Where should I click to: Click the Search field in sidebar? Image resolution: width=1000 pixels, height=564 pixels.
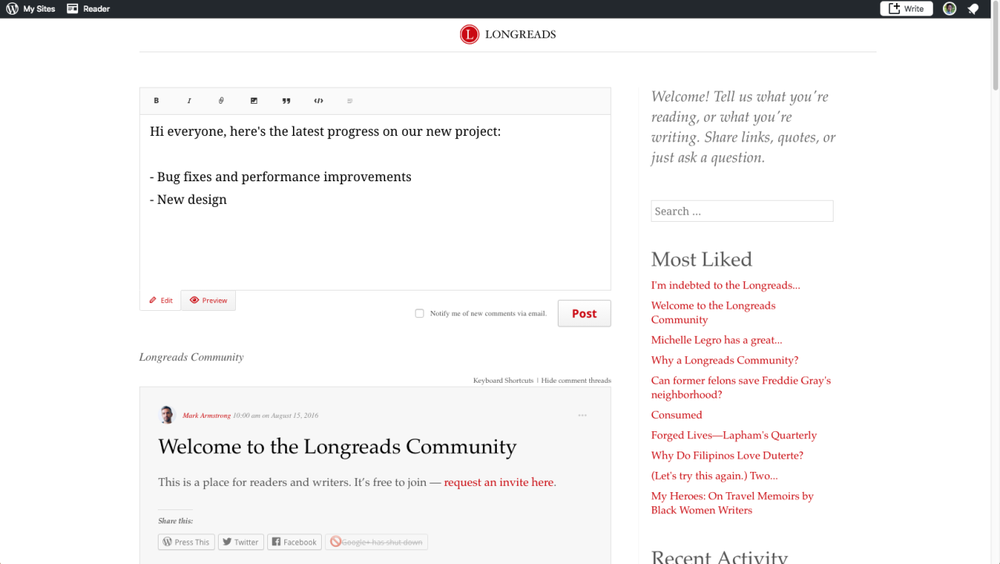click(x=742, y=211)
